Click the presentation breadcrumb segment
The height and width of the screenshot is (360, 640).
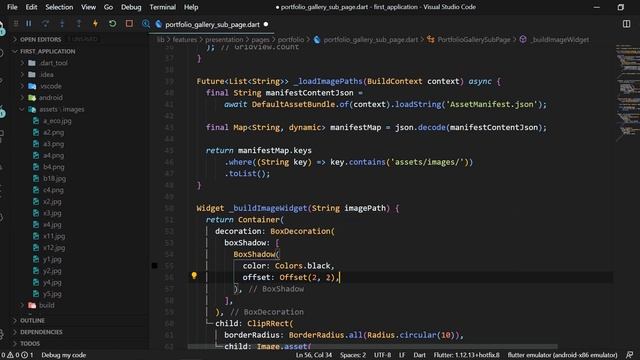tap(224, 40)
